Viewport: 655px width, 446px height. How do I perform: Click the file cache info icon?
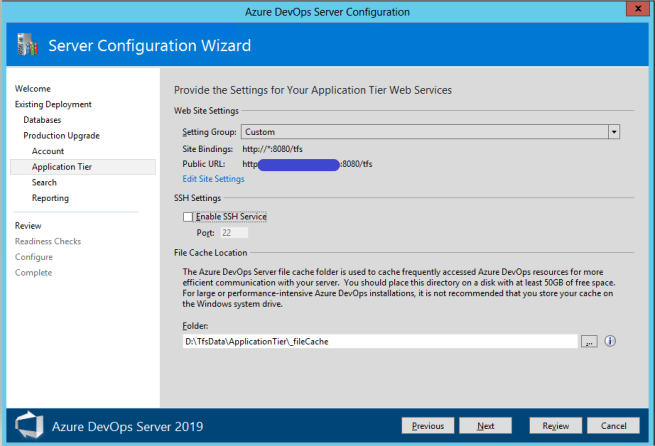[610, 341]
